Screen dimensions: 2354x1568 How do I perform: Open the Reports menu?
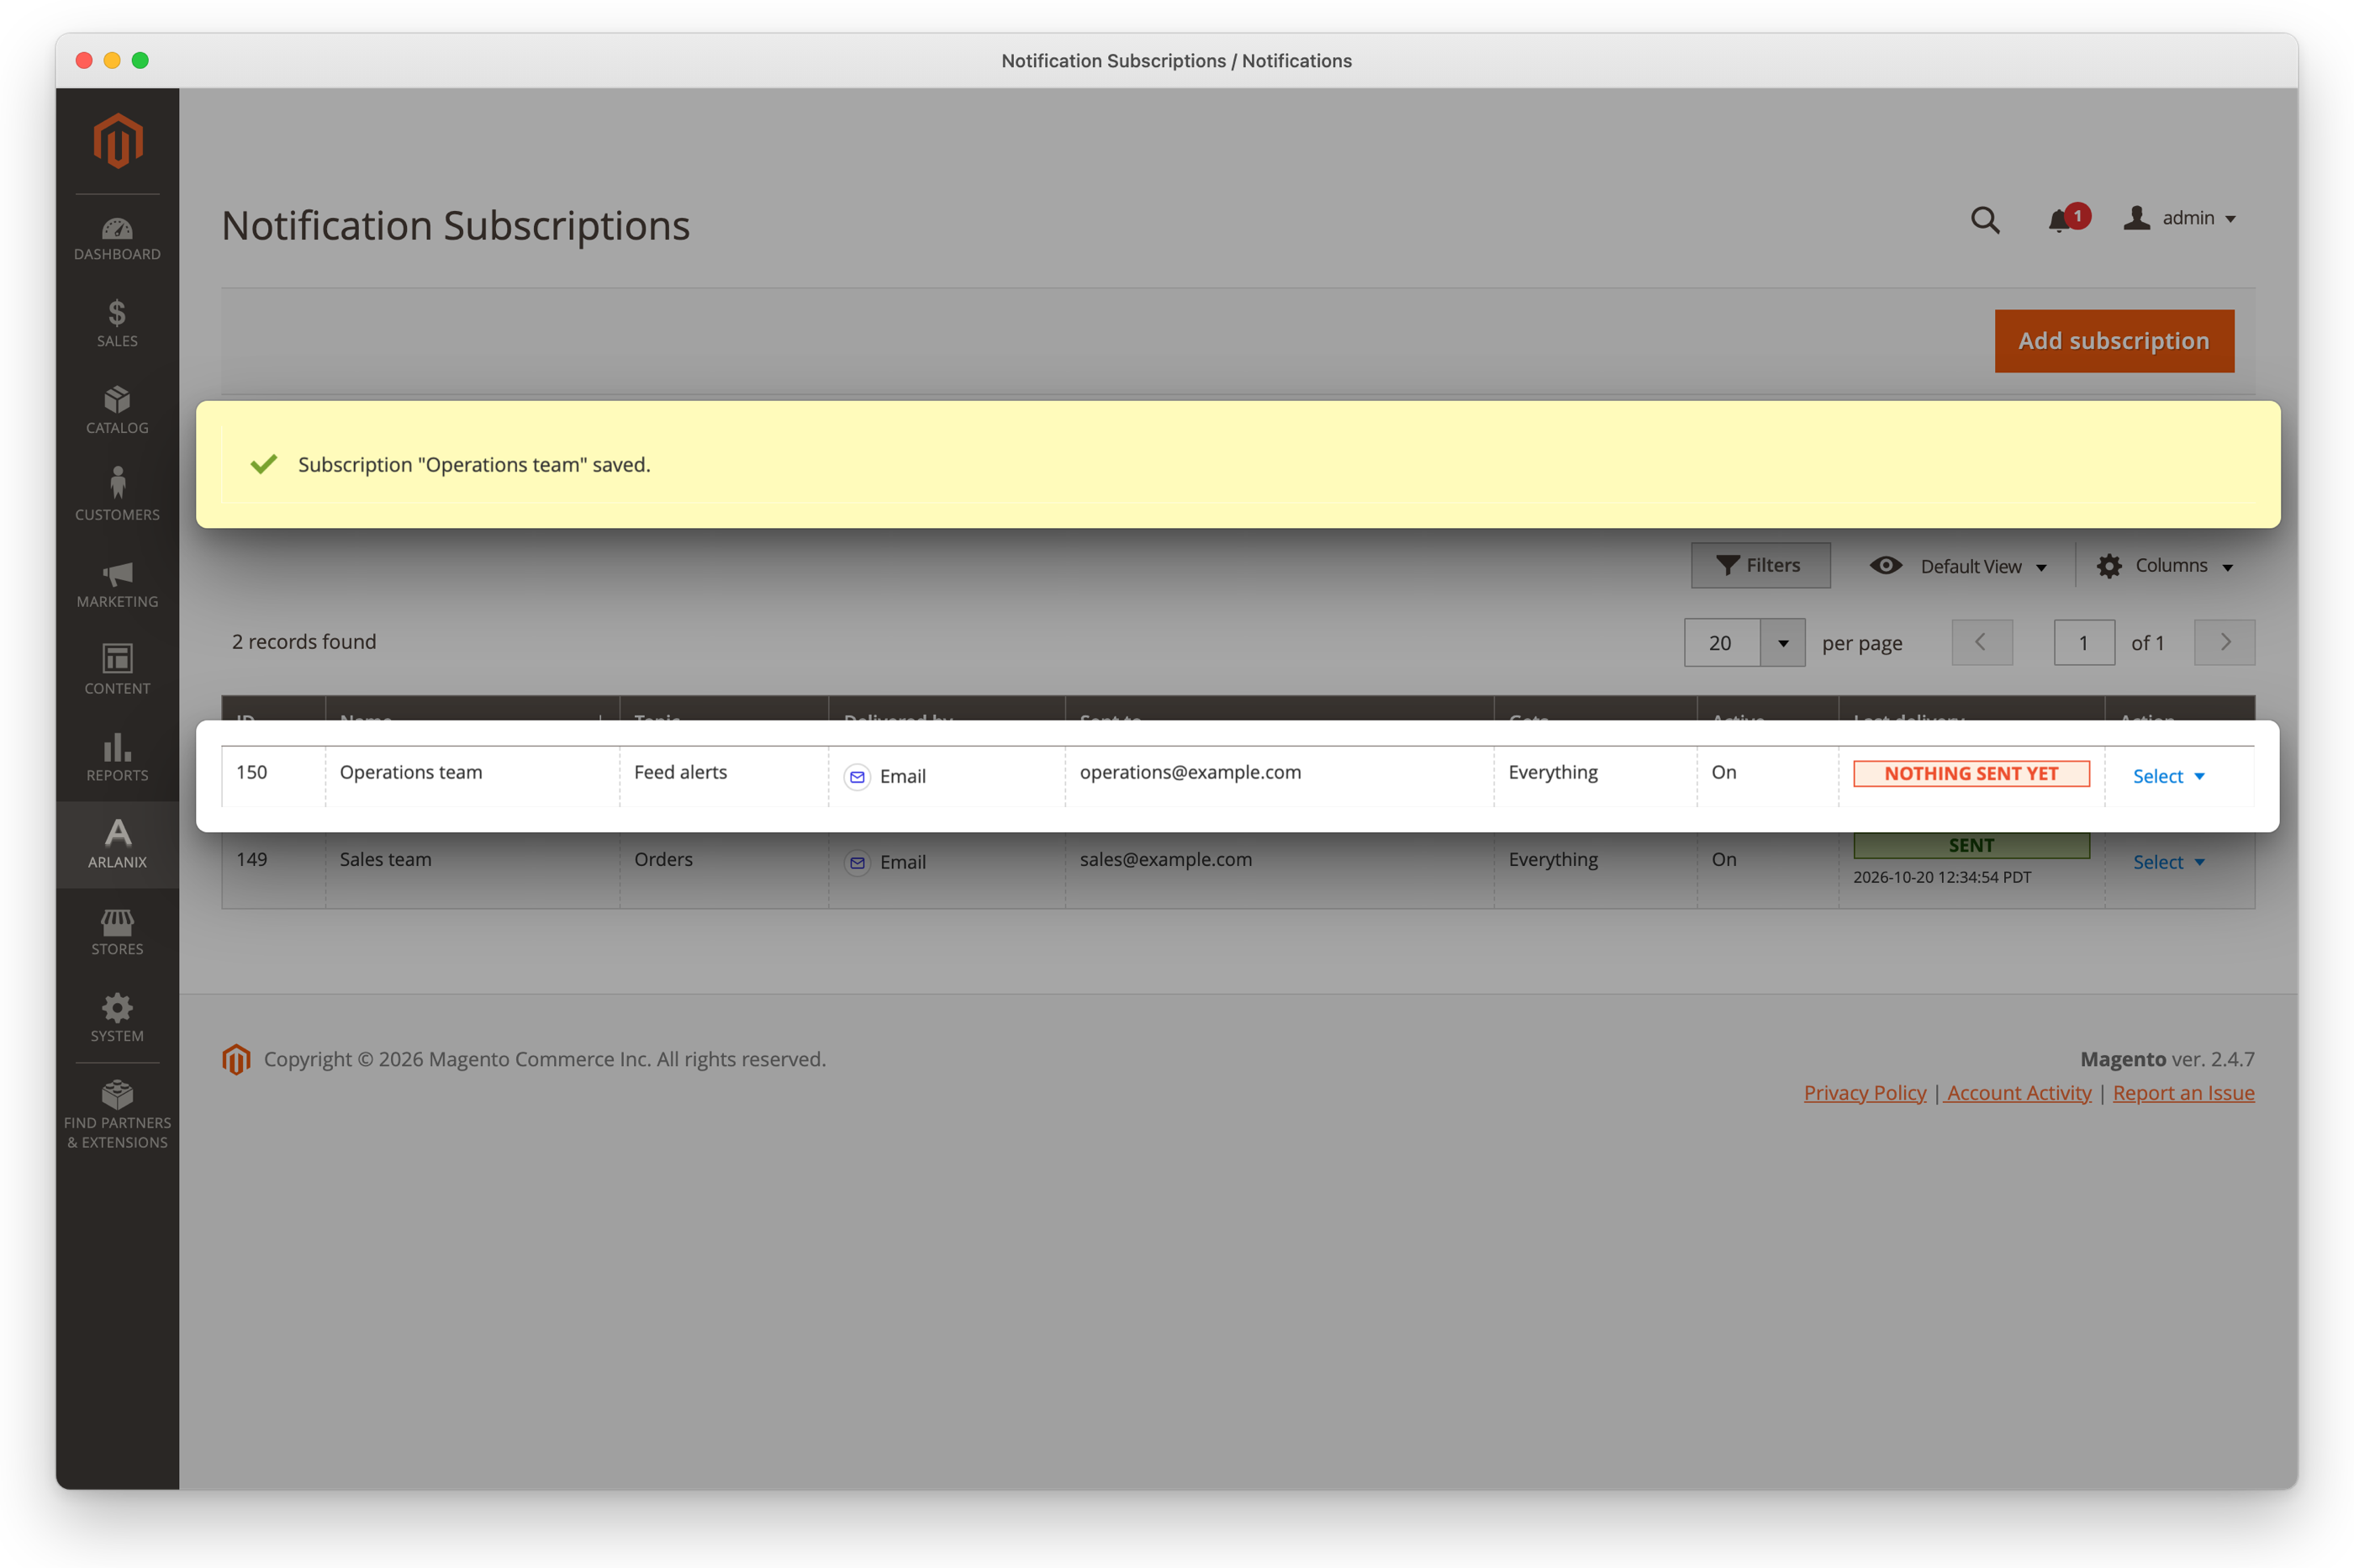[117, 758]
